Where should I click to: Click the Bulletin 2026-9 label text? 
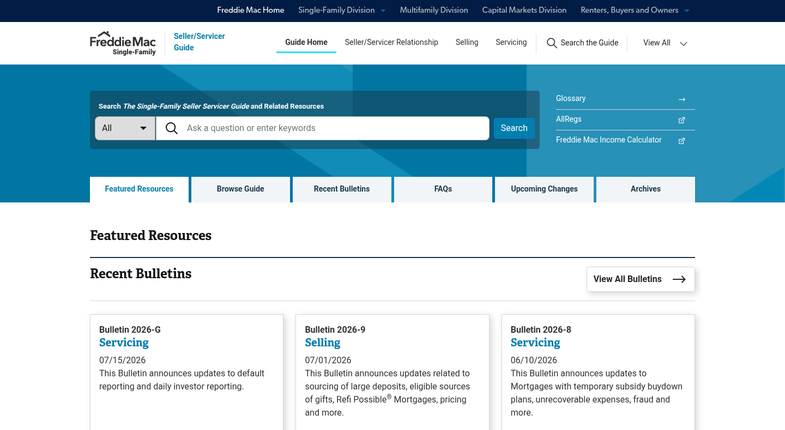pyautogui.click(x=335, y=330)
